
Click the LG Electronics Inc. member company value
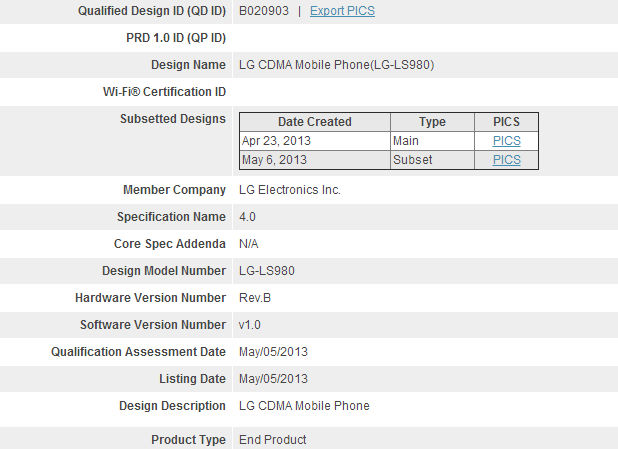[290, 190]
